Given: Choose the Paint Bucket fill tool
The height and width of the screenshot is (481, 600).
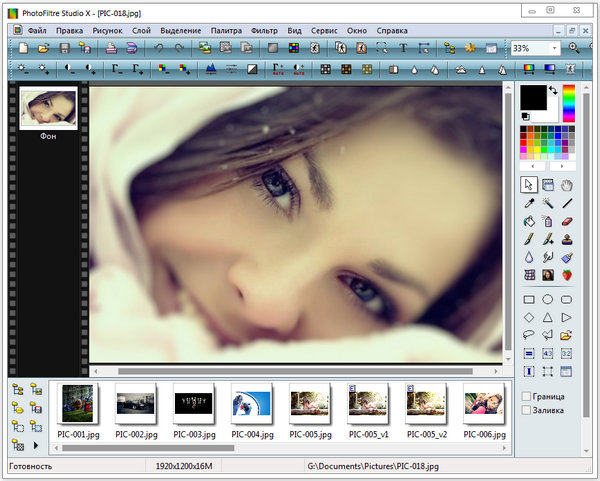Looking at the screenshot, I should point(529,221).
